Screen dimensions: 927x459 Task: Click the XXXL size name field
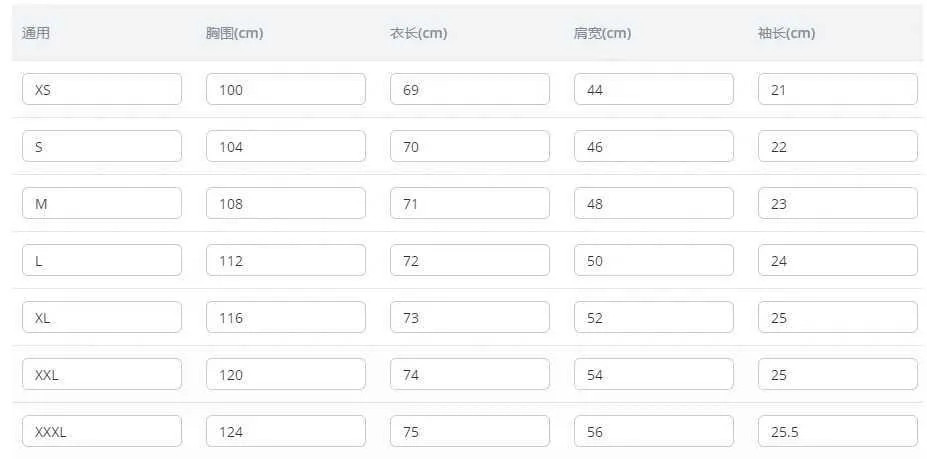click(x=102, y=431)
